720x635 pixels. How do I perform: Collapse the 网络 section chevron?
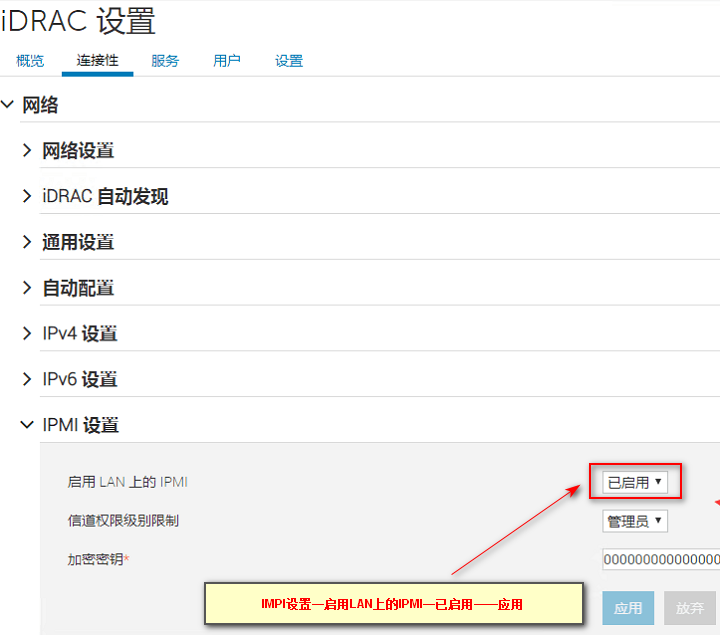(7, 104)
